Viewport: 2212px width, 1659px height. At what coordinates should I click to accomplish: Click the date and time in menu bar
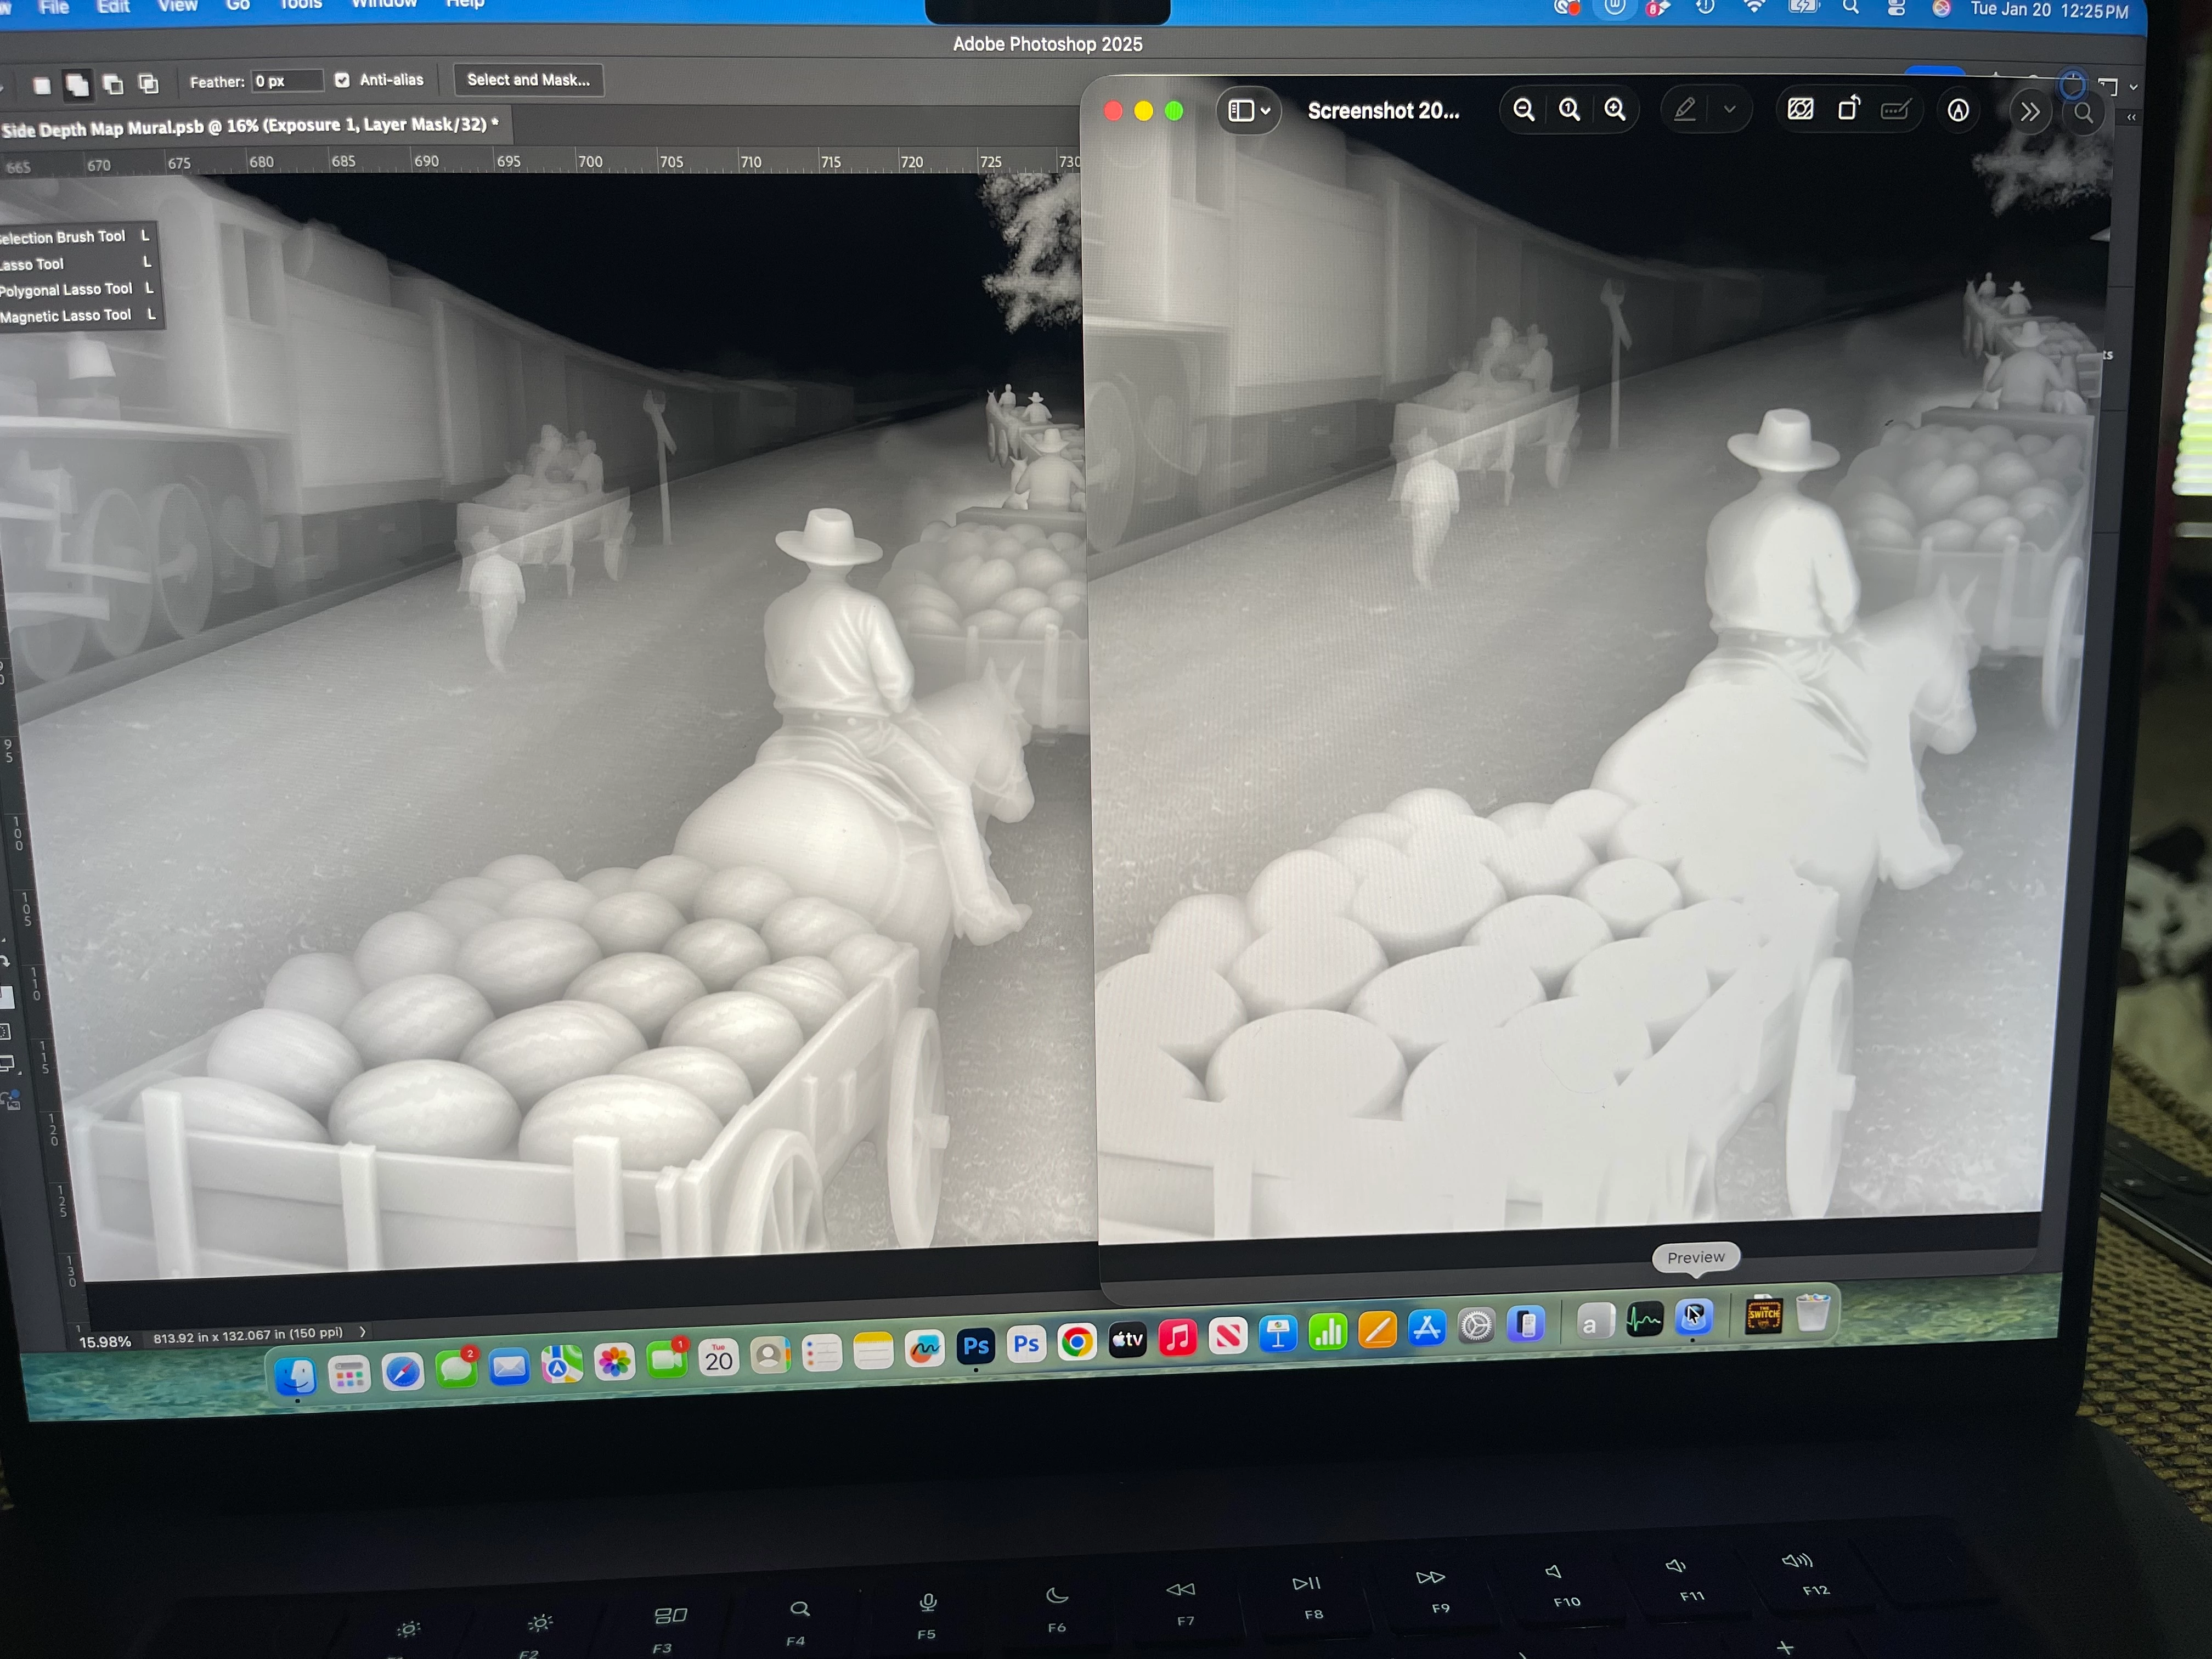coord(2049,10)
